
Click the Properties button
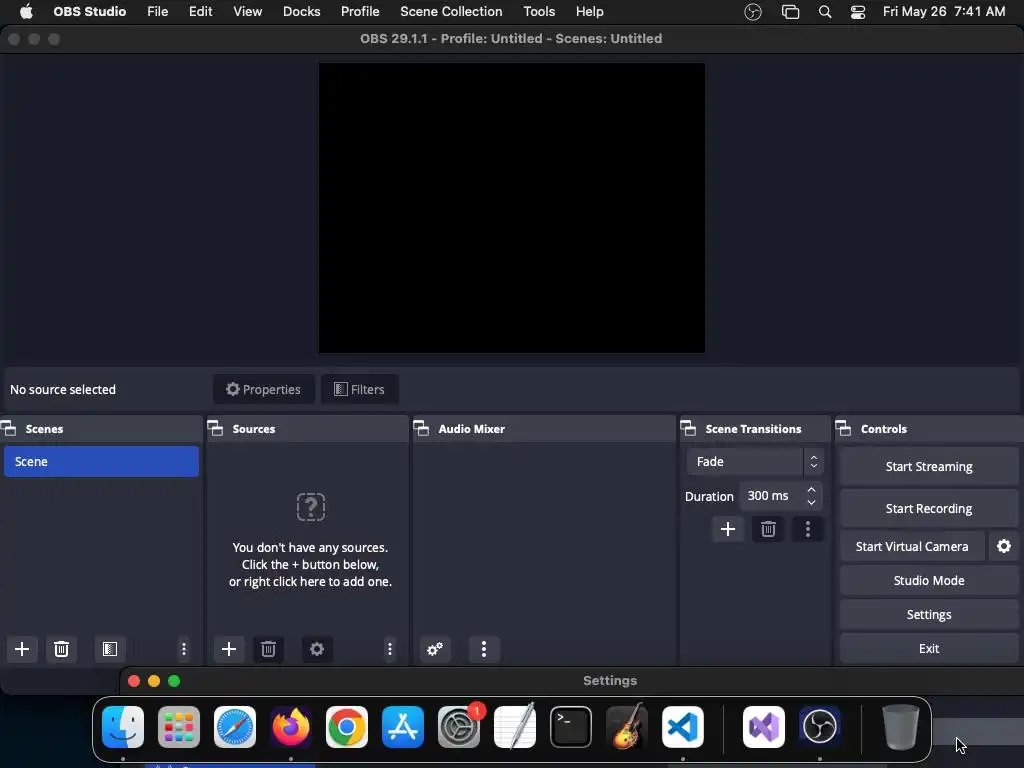263,389
